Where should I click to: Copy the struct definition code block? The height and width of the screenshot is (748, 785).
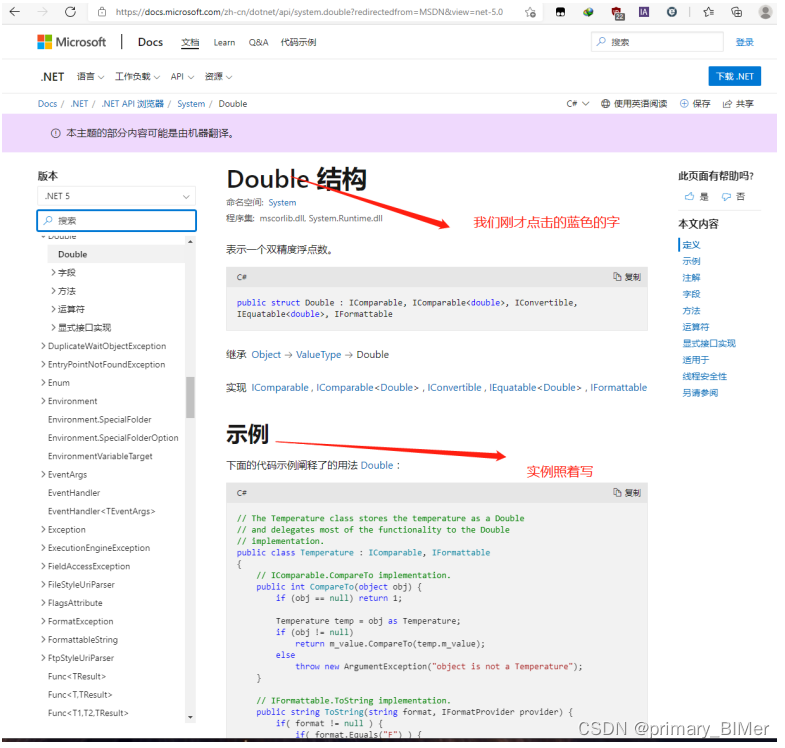tap(627, 277)
